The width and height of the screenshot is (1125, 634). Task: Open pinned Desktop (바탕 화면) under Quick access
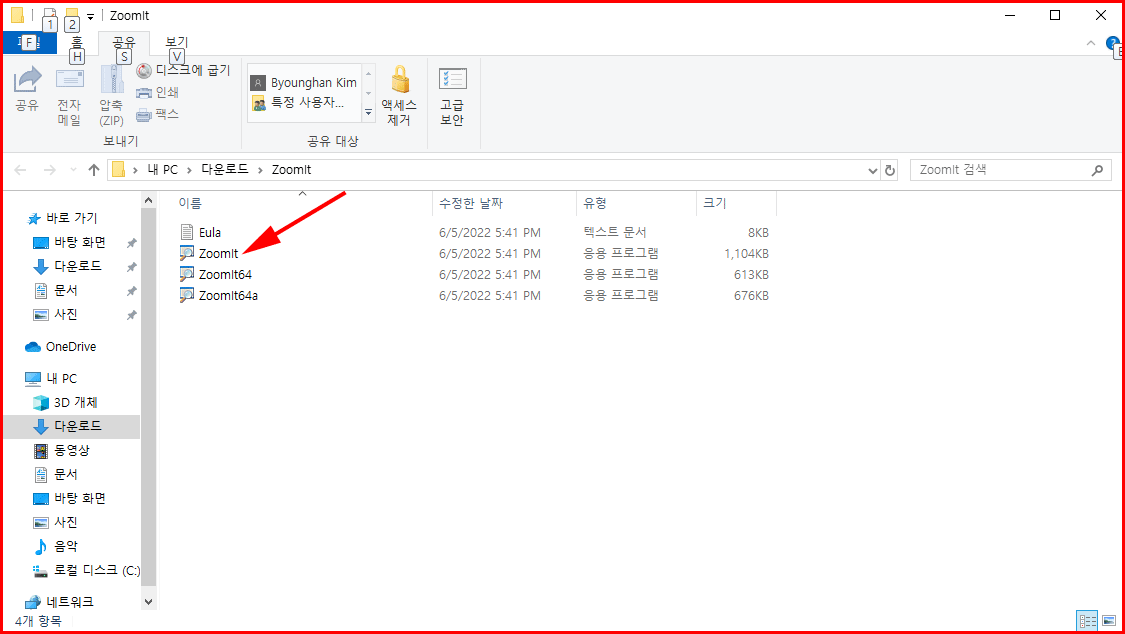tap(80, 242)
